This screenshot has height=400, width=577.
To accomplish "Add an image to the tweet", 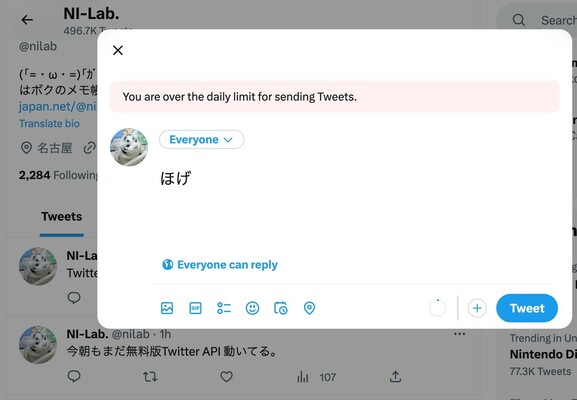I will [x=167, y=308].
